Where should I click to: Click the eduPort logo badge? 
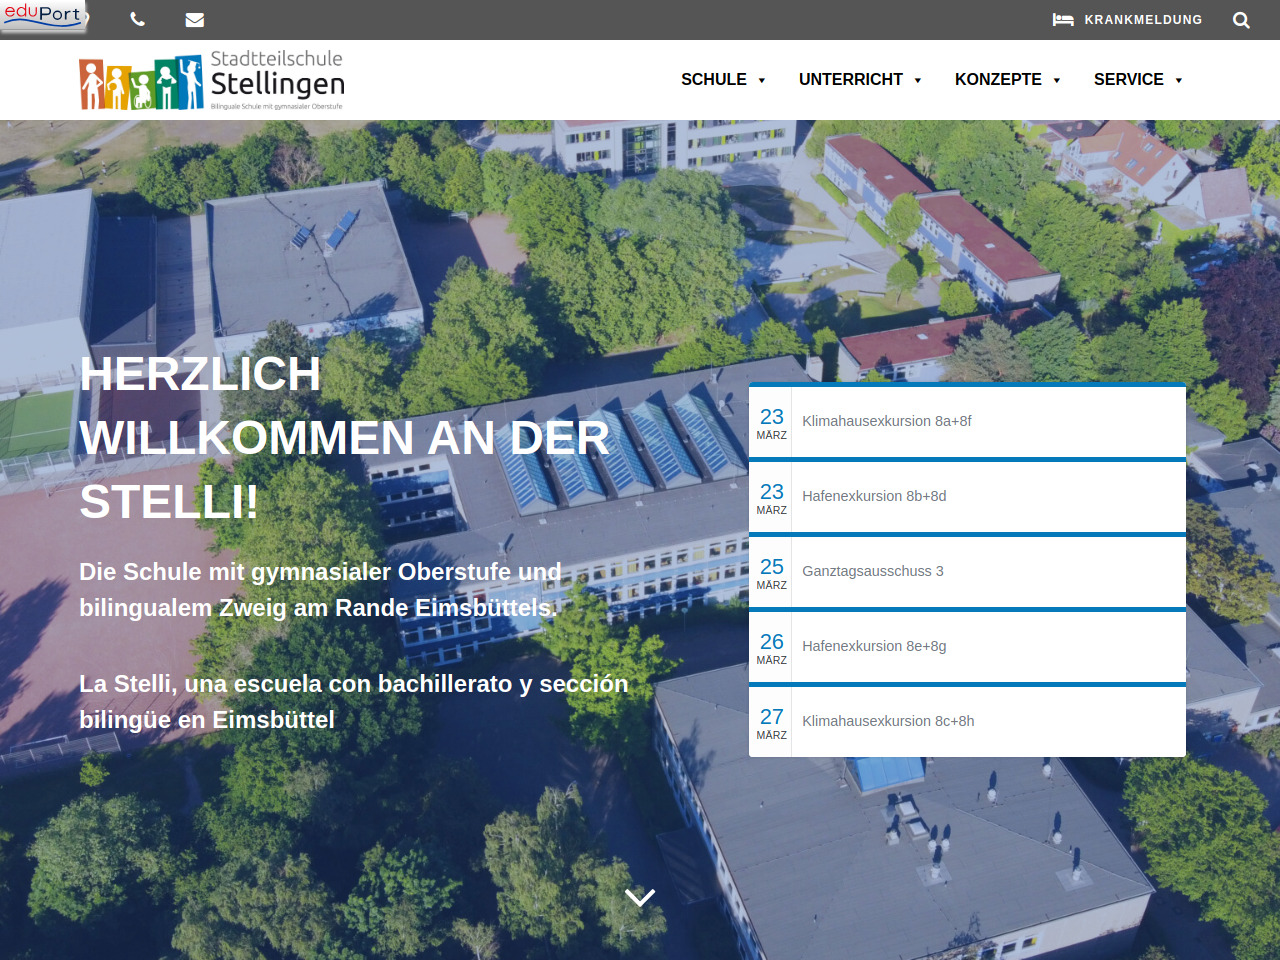(x=43, y=15)
